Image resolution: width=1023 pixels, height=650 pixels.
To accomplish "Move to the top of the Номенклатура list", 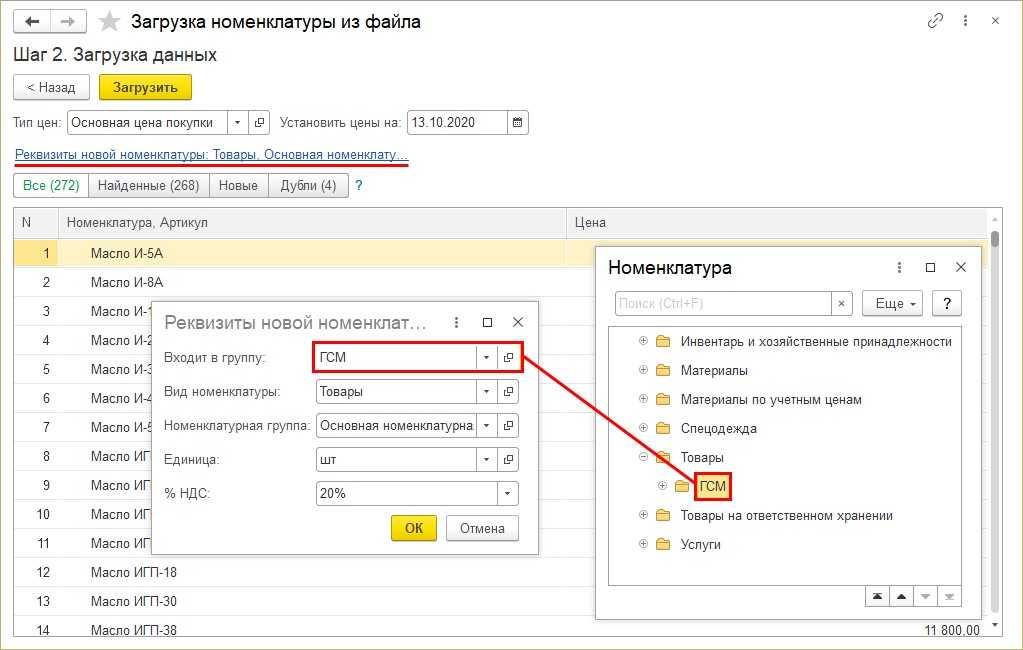I will 877,596.
